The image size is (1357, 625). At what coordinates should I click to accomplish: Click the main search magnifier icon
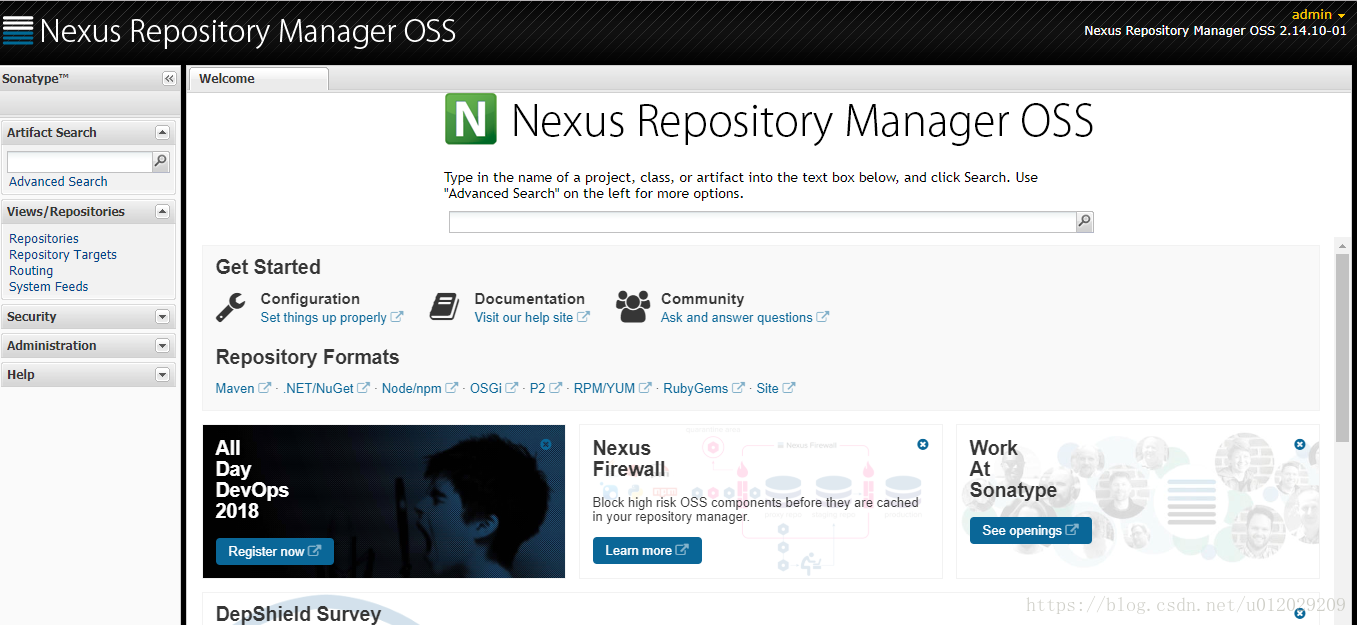click(1084, 222)
